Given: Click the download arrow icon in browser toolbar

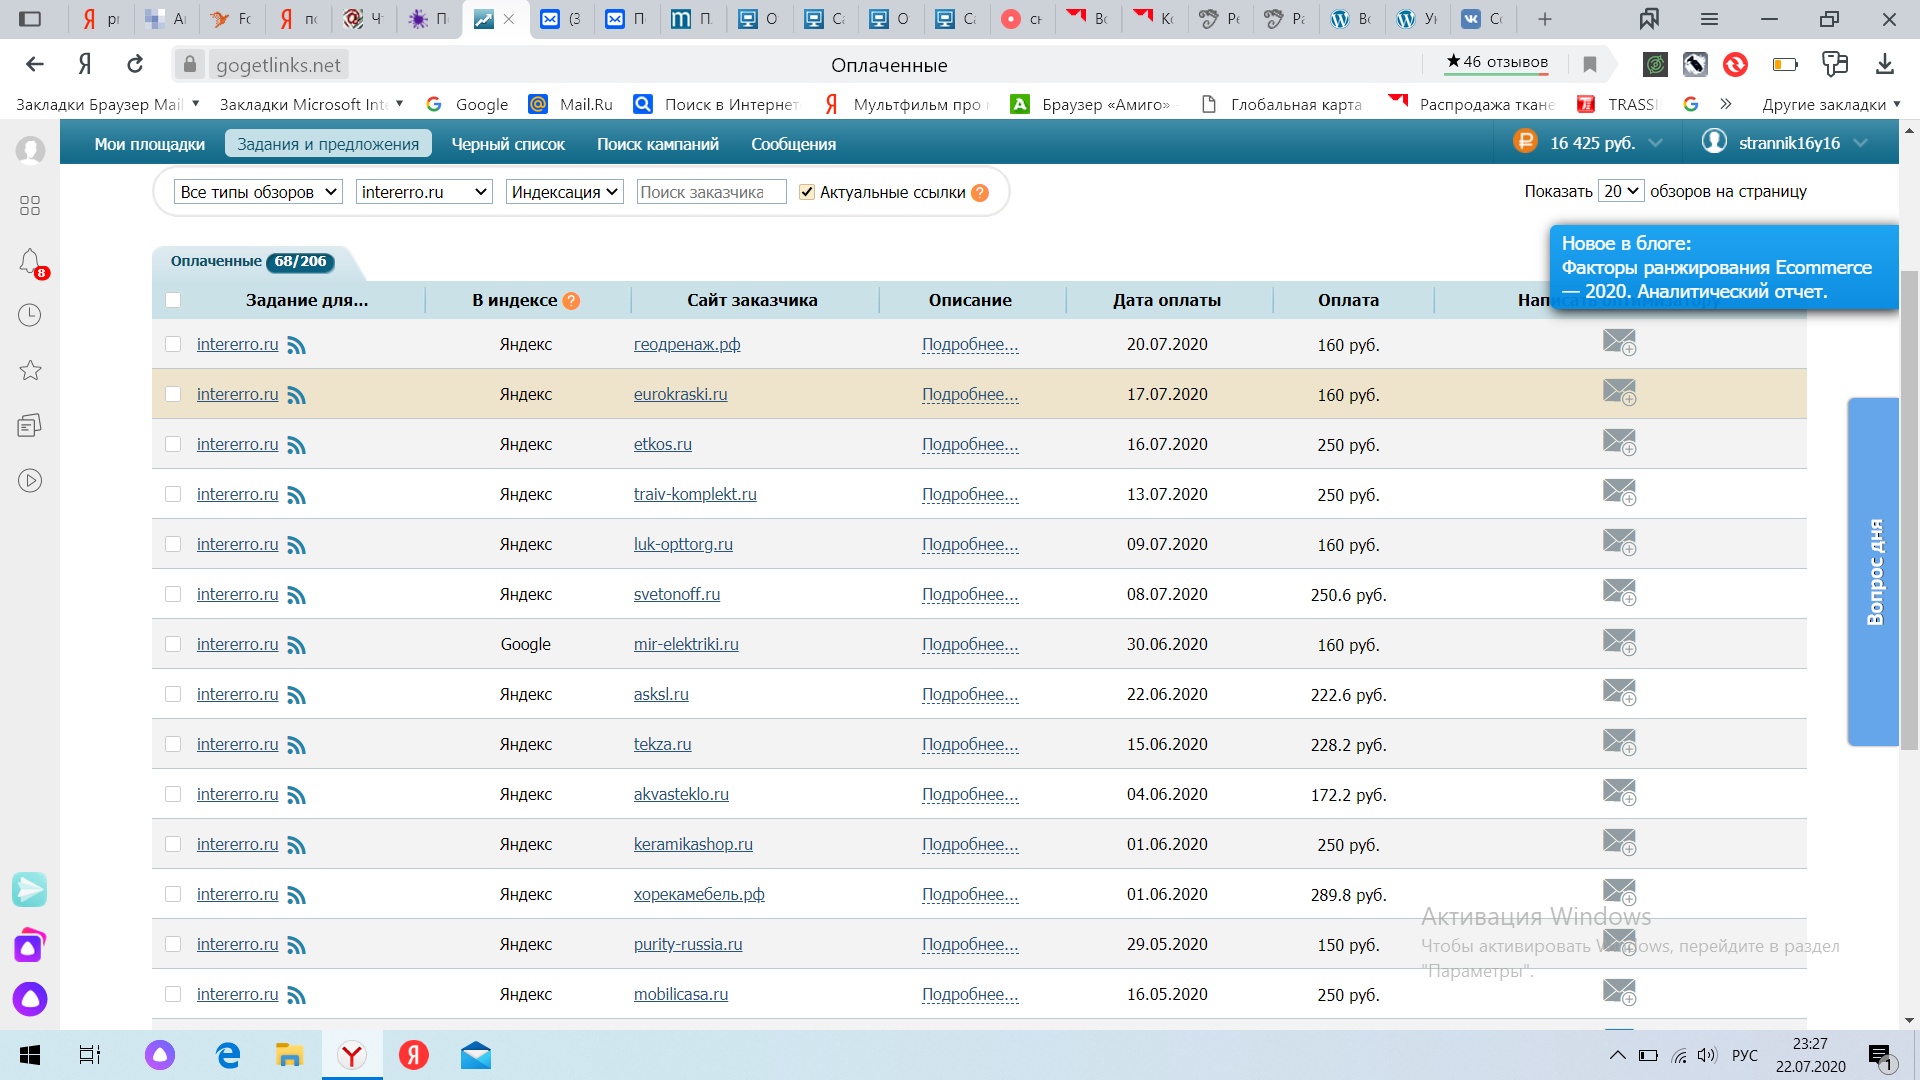Looking at the screenshot, I should point(1885,65).
